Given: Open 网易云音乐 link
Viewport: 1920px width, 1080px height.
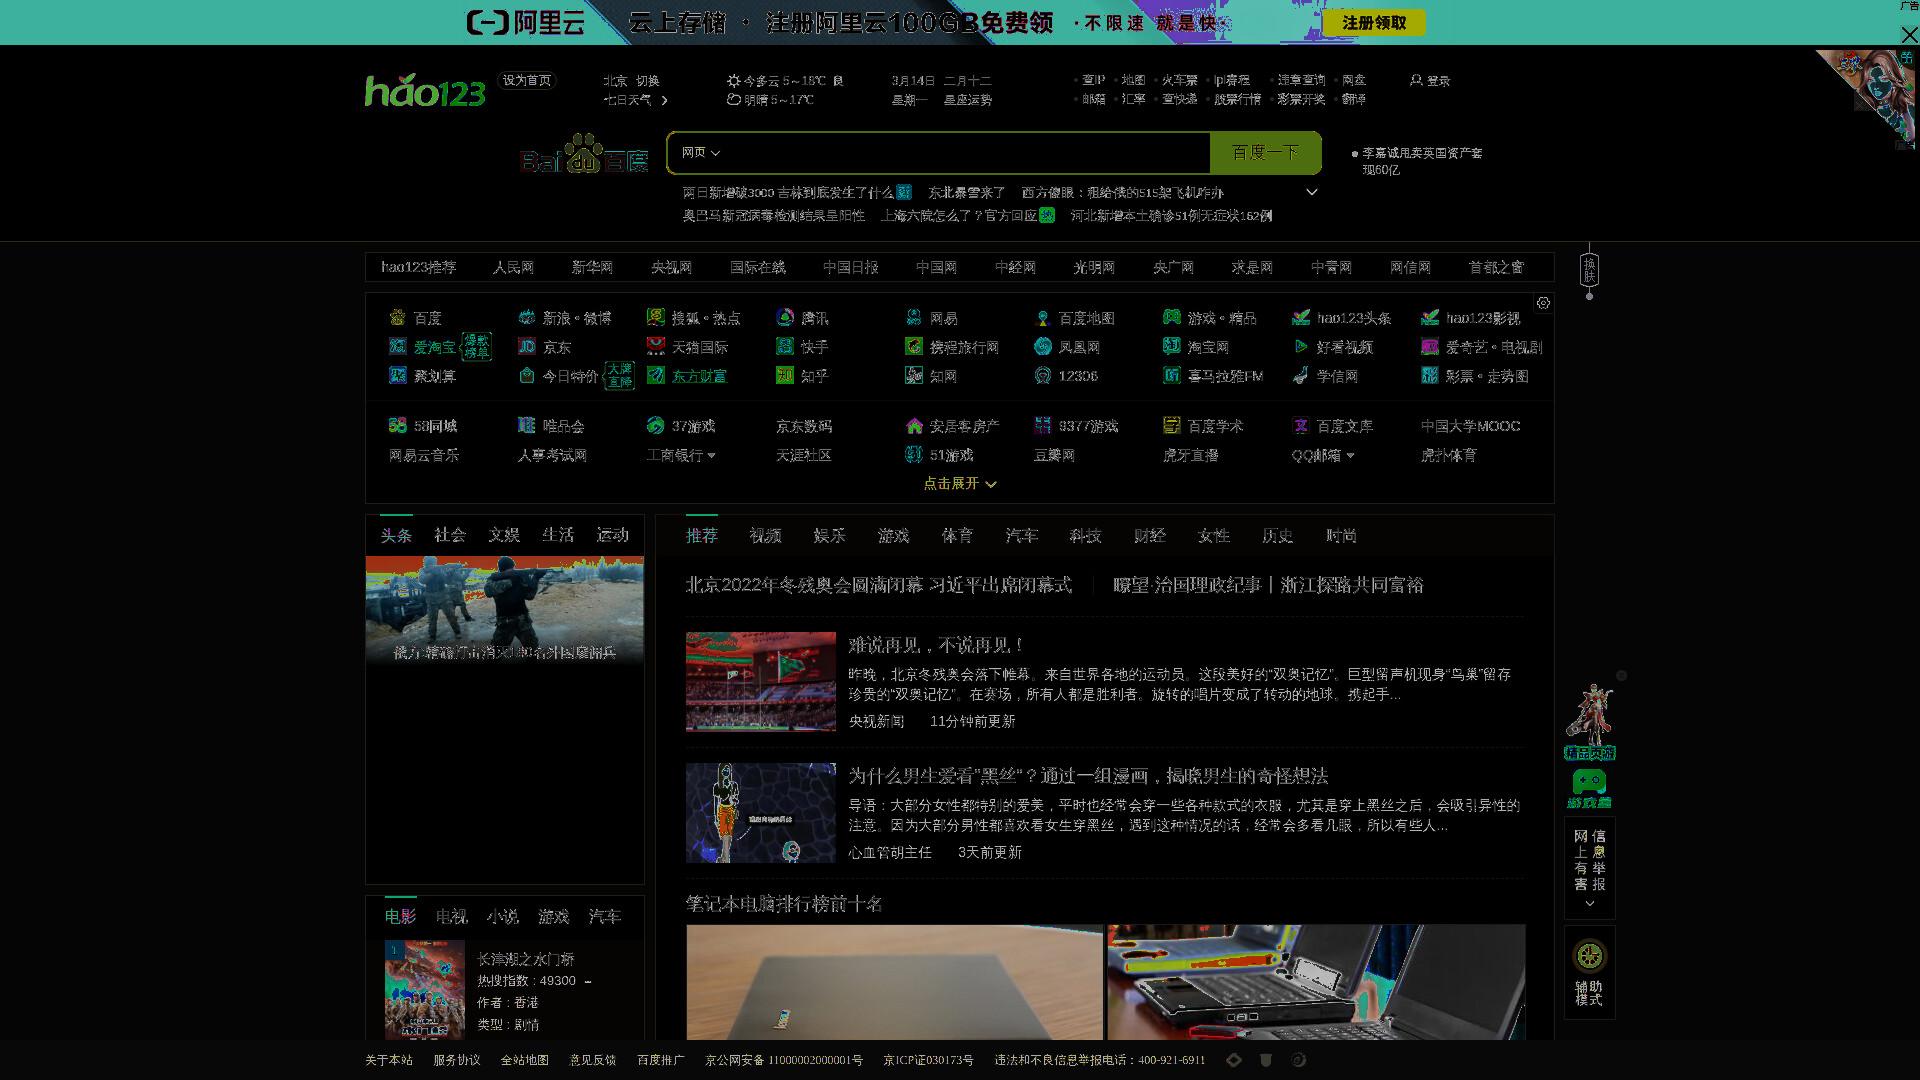Looking at the screenshot, I should tap(424, 455).
